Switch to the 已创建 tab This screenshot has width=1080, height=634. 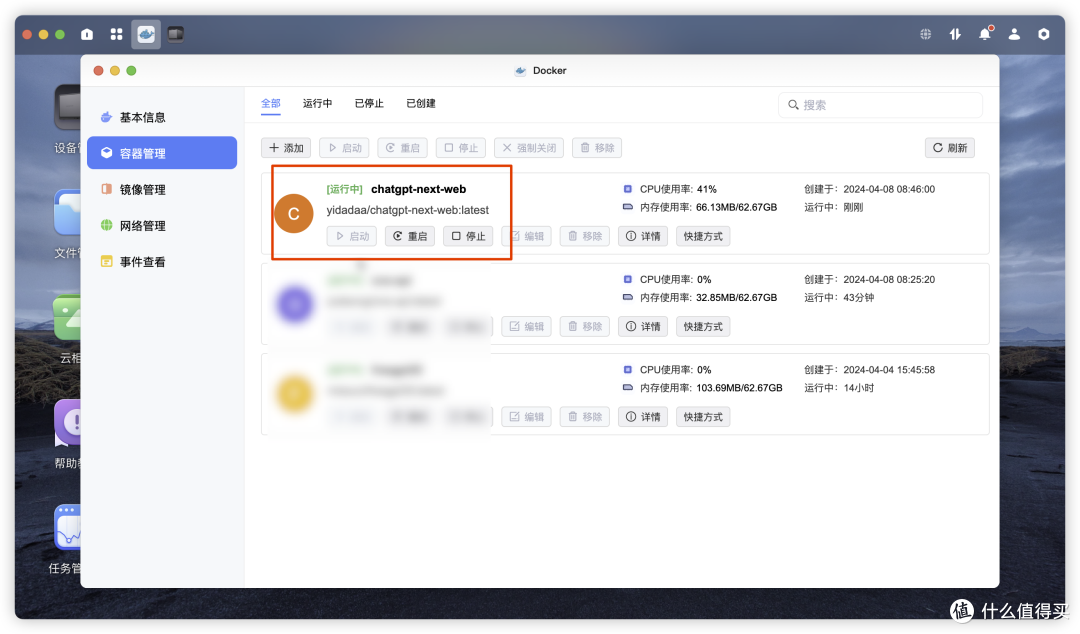421,103
